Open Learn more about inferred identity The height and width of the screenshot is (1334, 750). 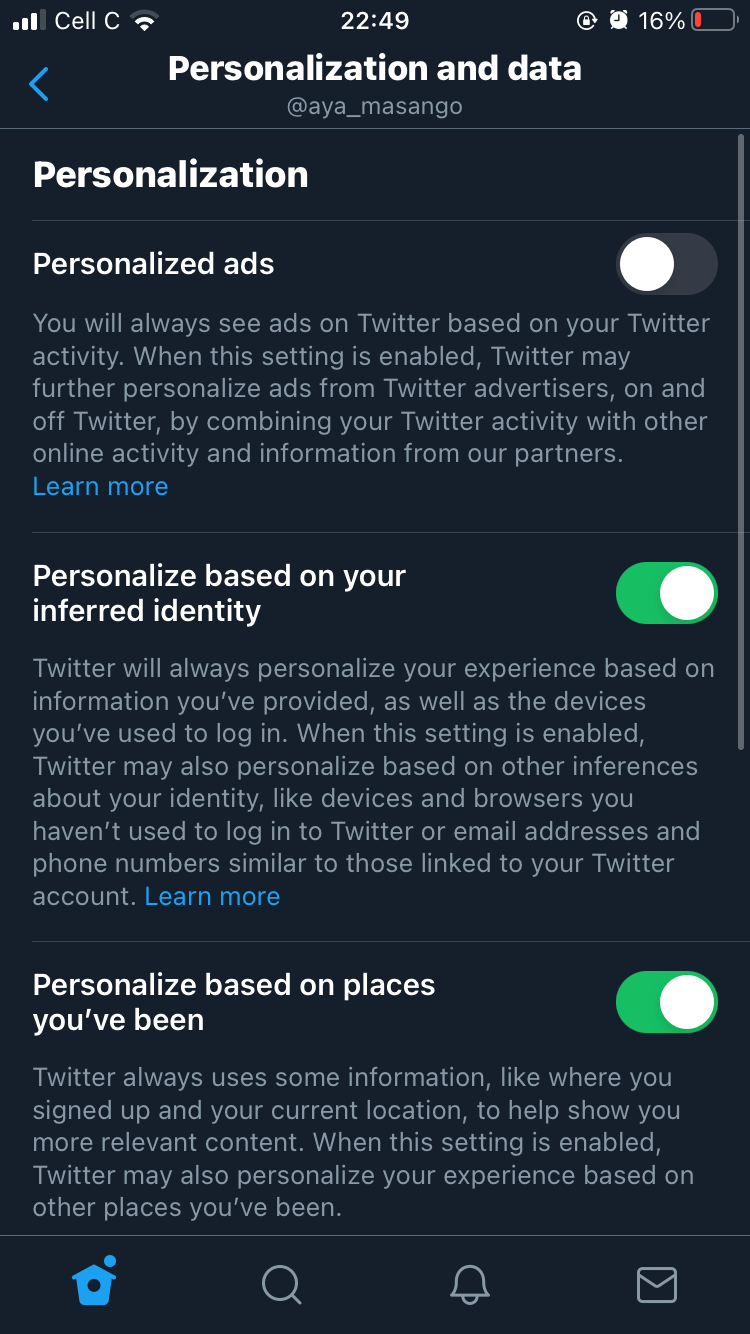point(212,896)
